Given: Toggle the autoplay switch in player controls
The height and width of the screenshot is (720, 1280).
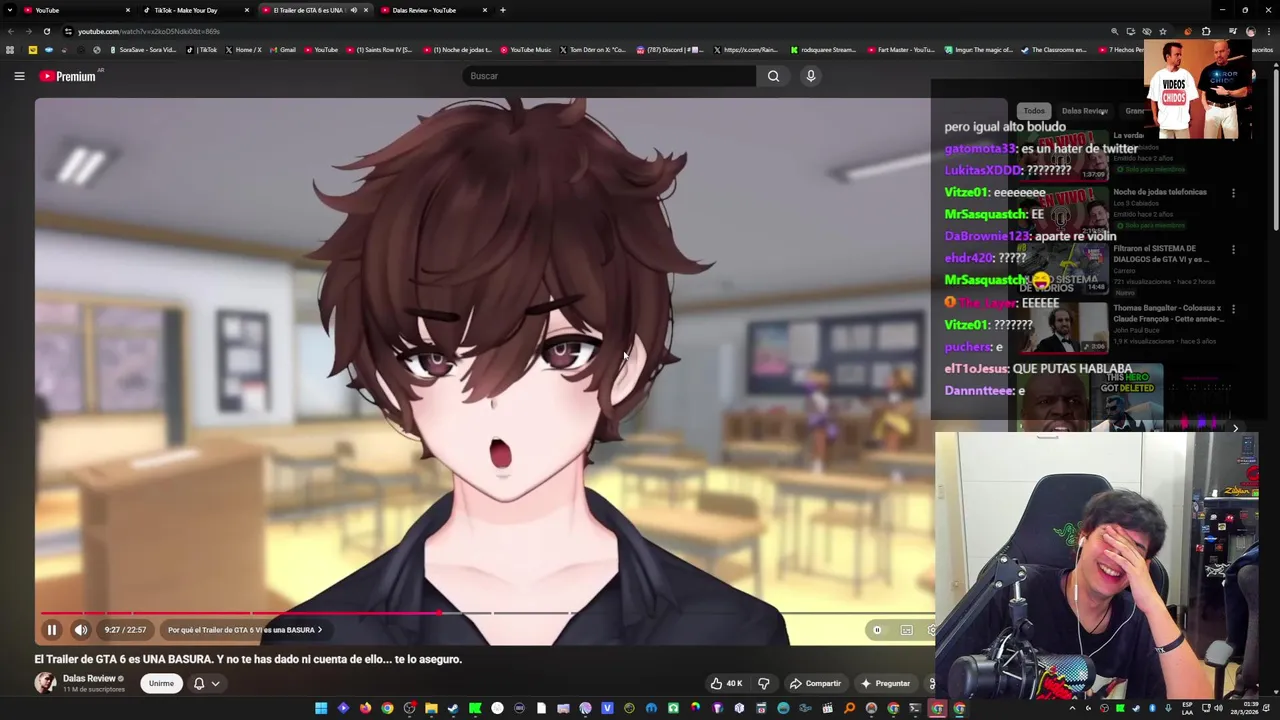Looking at the screenshot, I should click(x=877, y=630).
